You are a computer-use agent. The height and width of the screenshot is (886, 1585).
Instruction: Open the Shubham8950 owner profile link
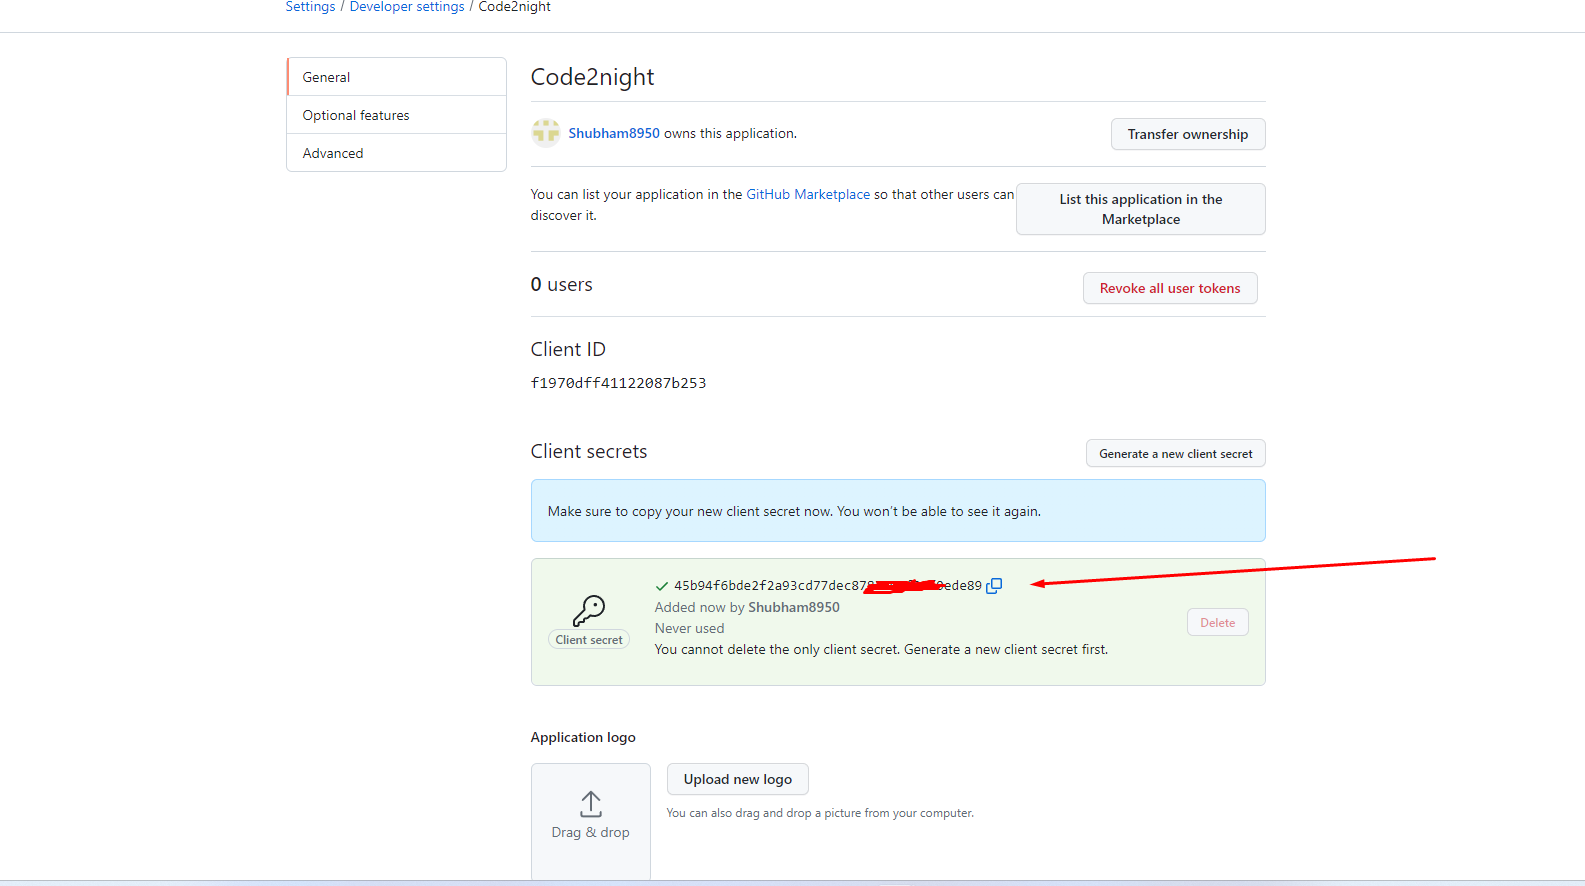(614, 133)
